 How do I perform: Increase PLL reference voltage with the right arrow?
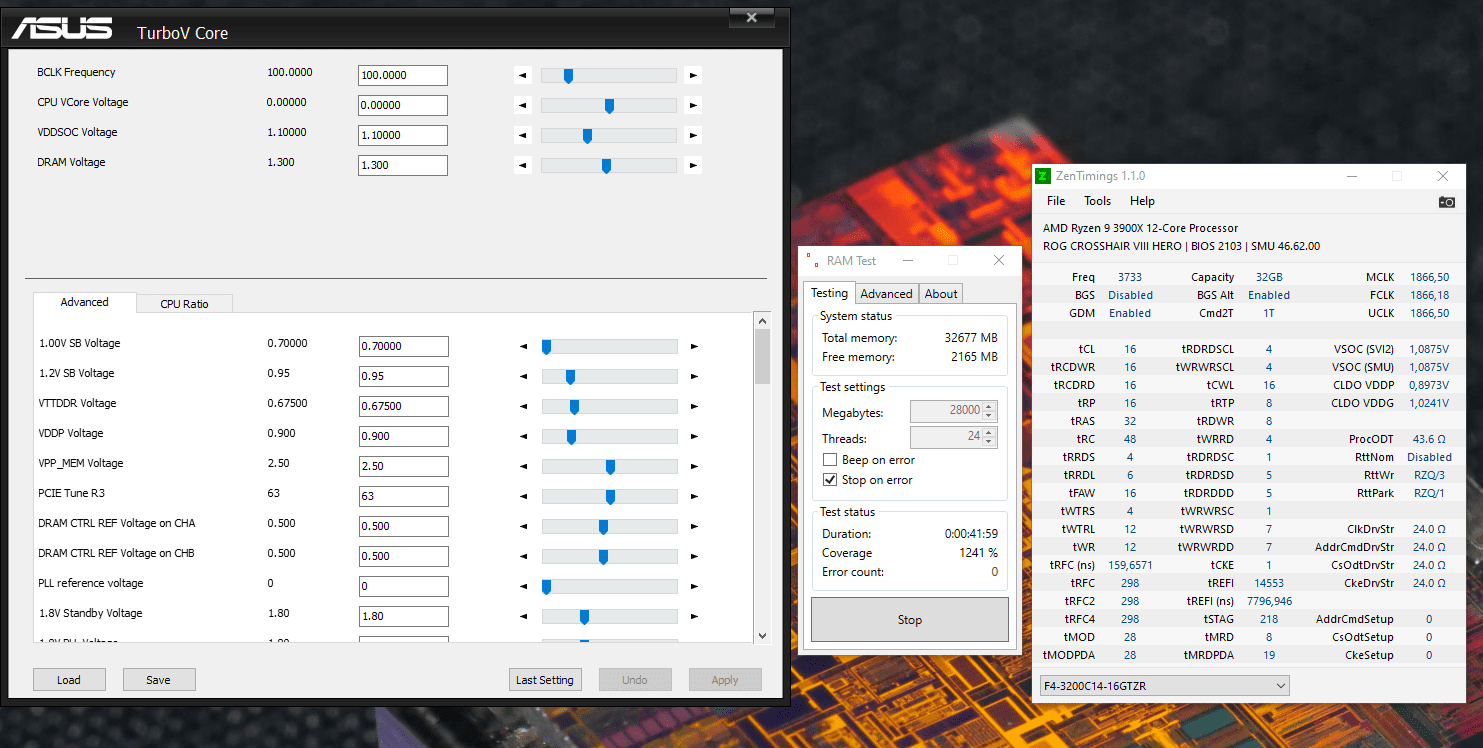pyautogui.click(x=694, y=587)
